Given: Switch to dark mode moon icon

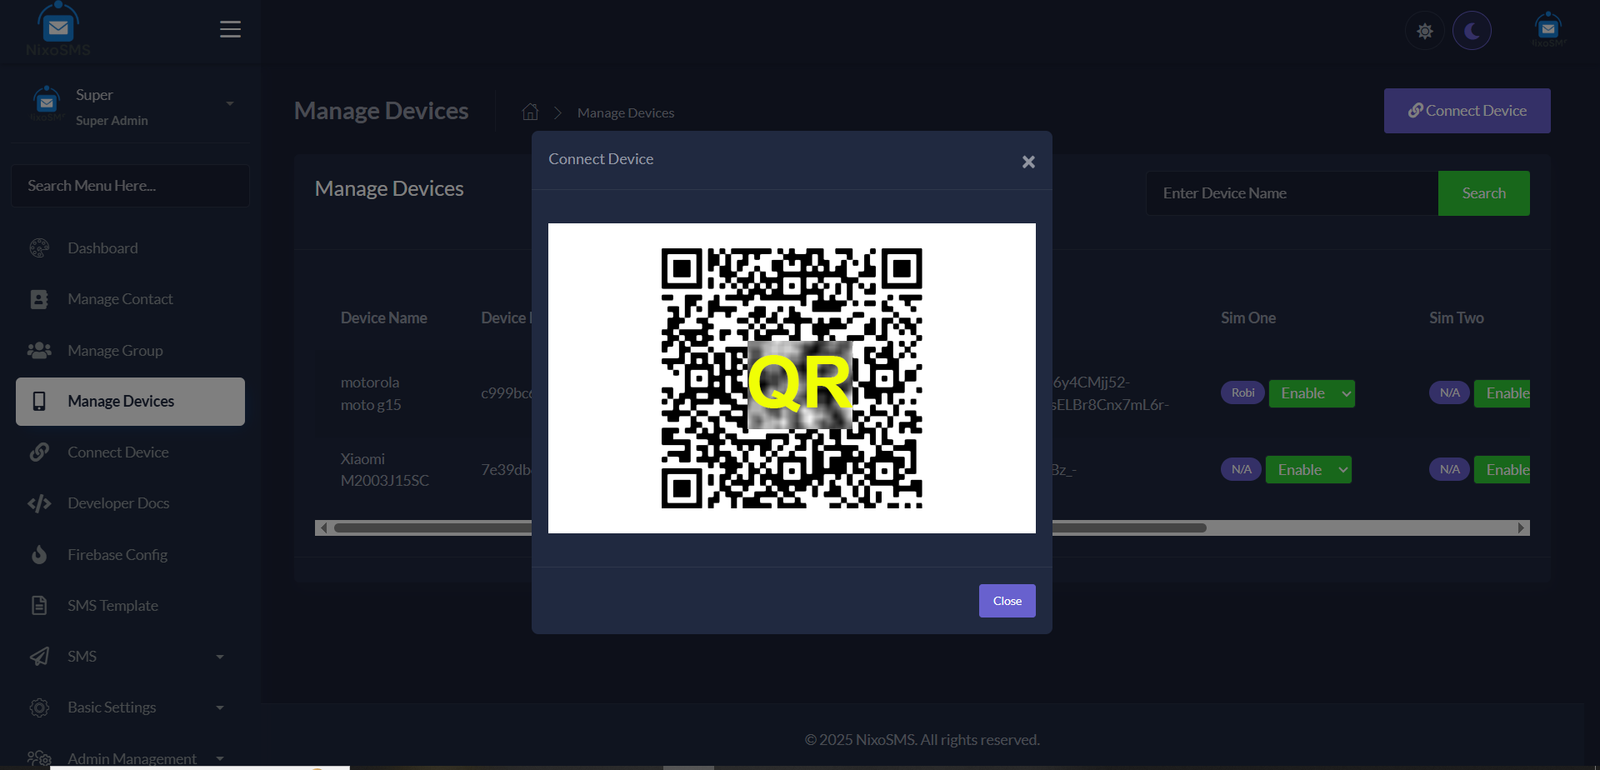Looking at the screenshot, I should tap(1472, 31).
